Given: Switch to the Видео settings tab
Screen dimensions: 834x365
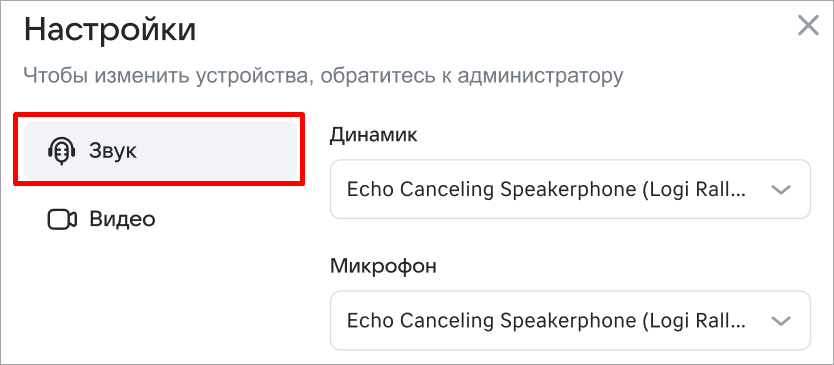Looking at the screenshot, I should coord(160,219).
